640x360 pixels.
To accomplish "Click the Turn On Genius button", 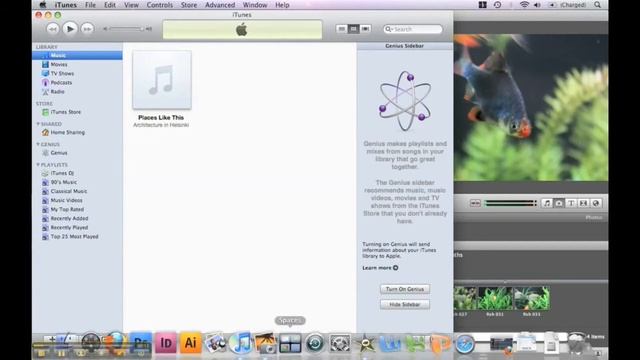I will click(405, 289).
